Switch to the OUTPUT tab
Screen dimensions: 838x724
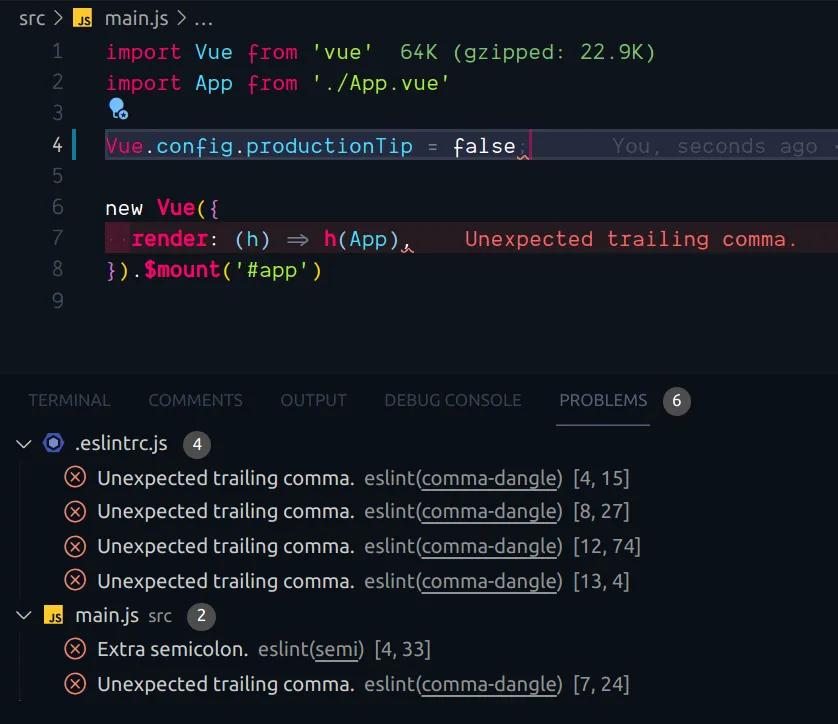click(x=314, y=400)
